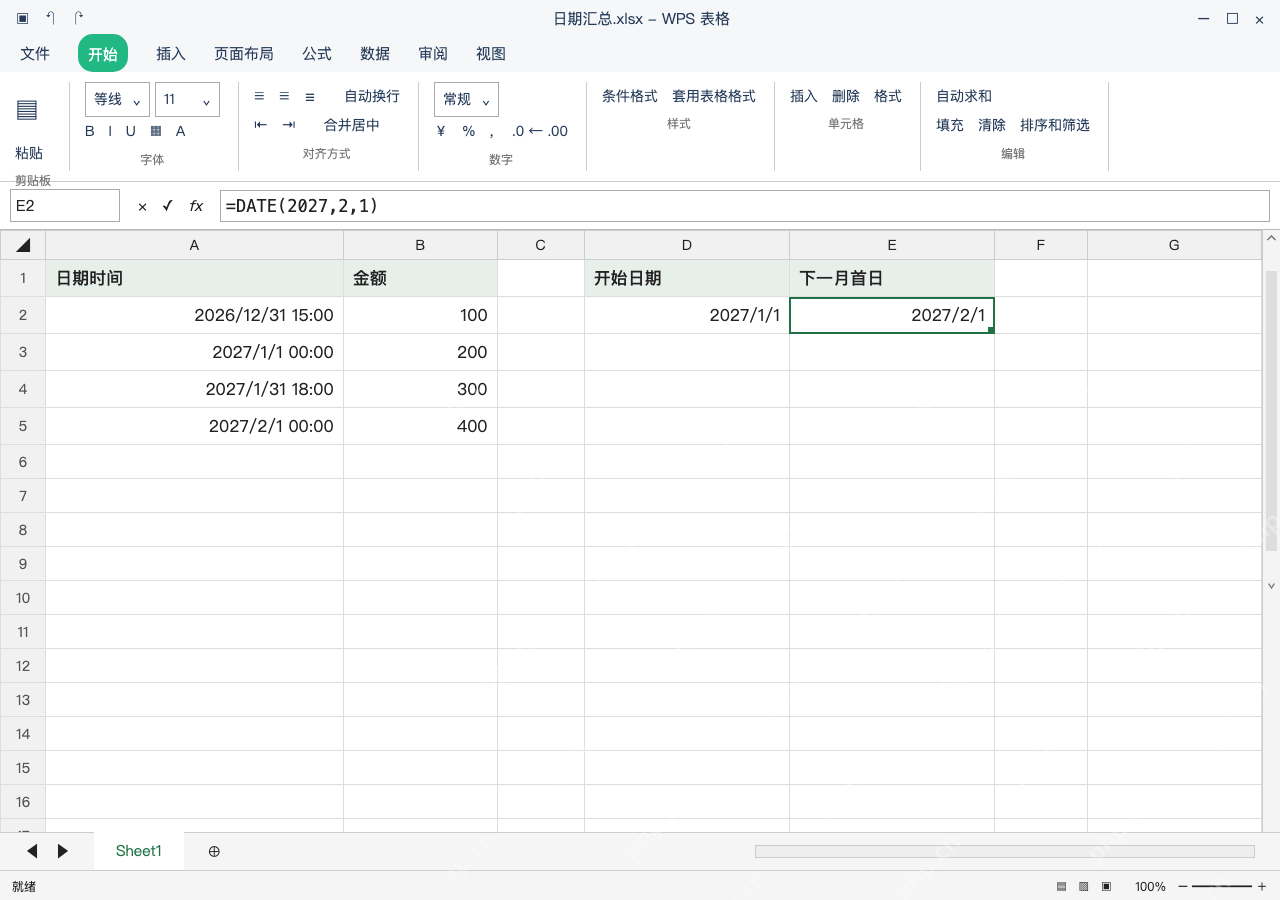Toggle underline formatting U
The width and height of the screenshot is (1280, 900).
pyautogui.click(x=130, y=131)
